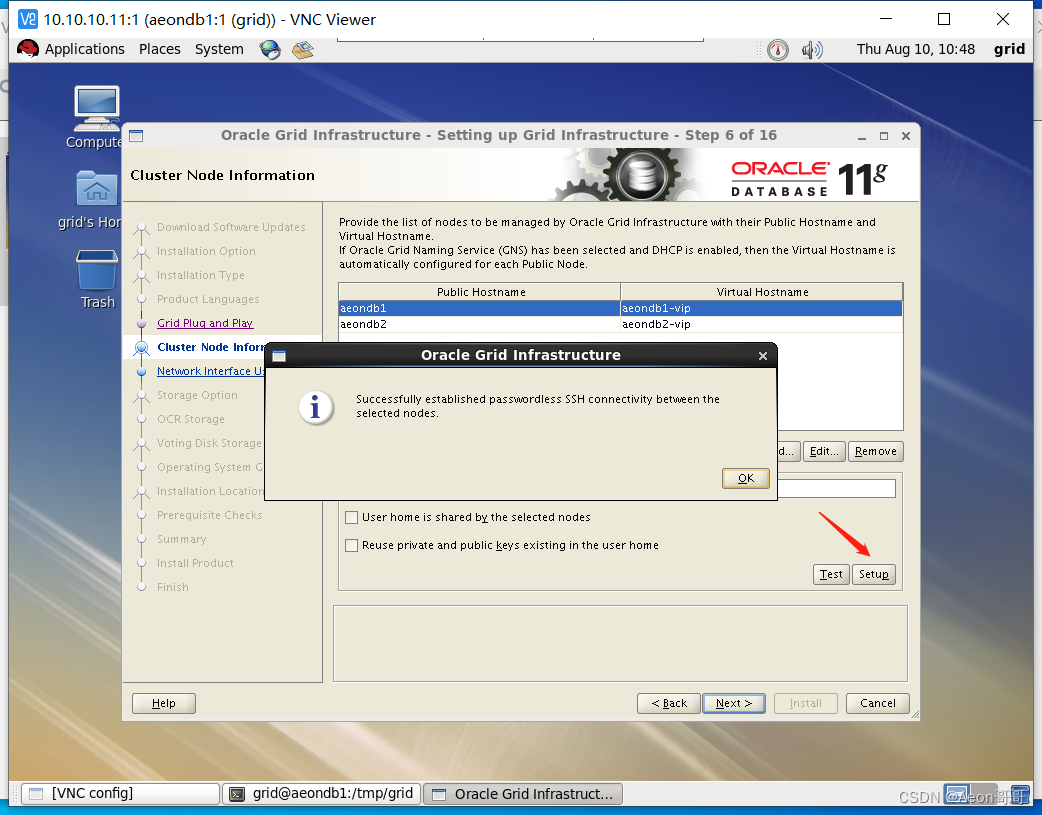The image size is (1042, 815).
Task: Check 'User home is shared by the selected nodes'
Action: (352, 517)
